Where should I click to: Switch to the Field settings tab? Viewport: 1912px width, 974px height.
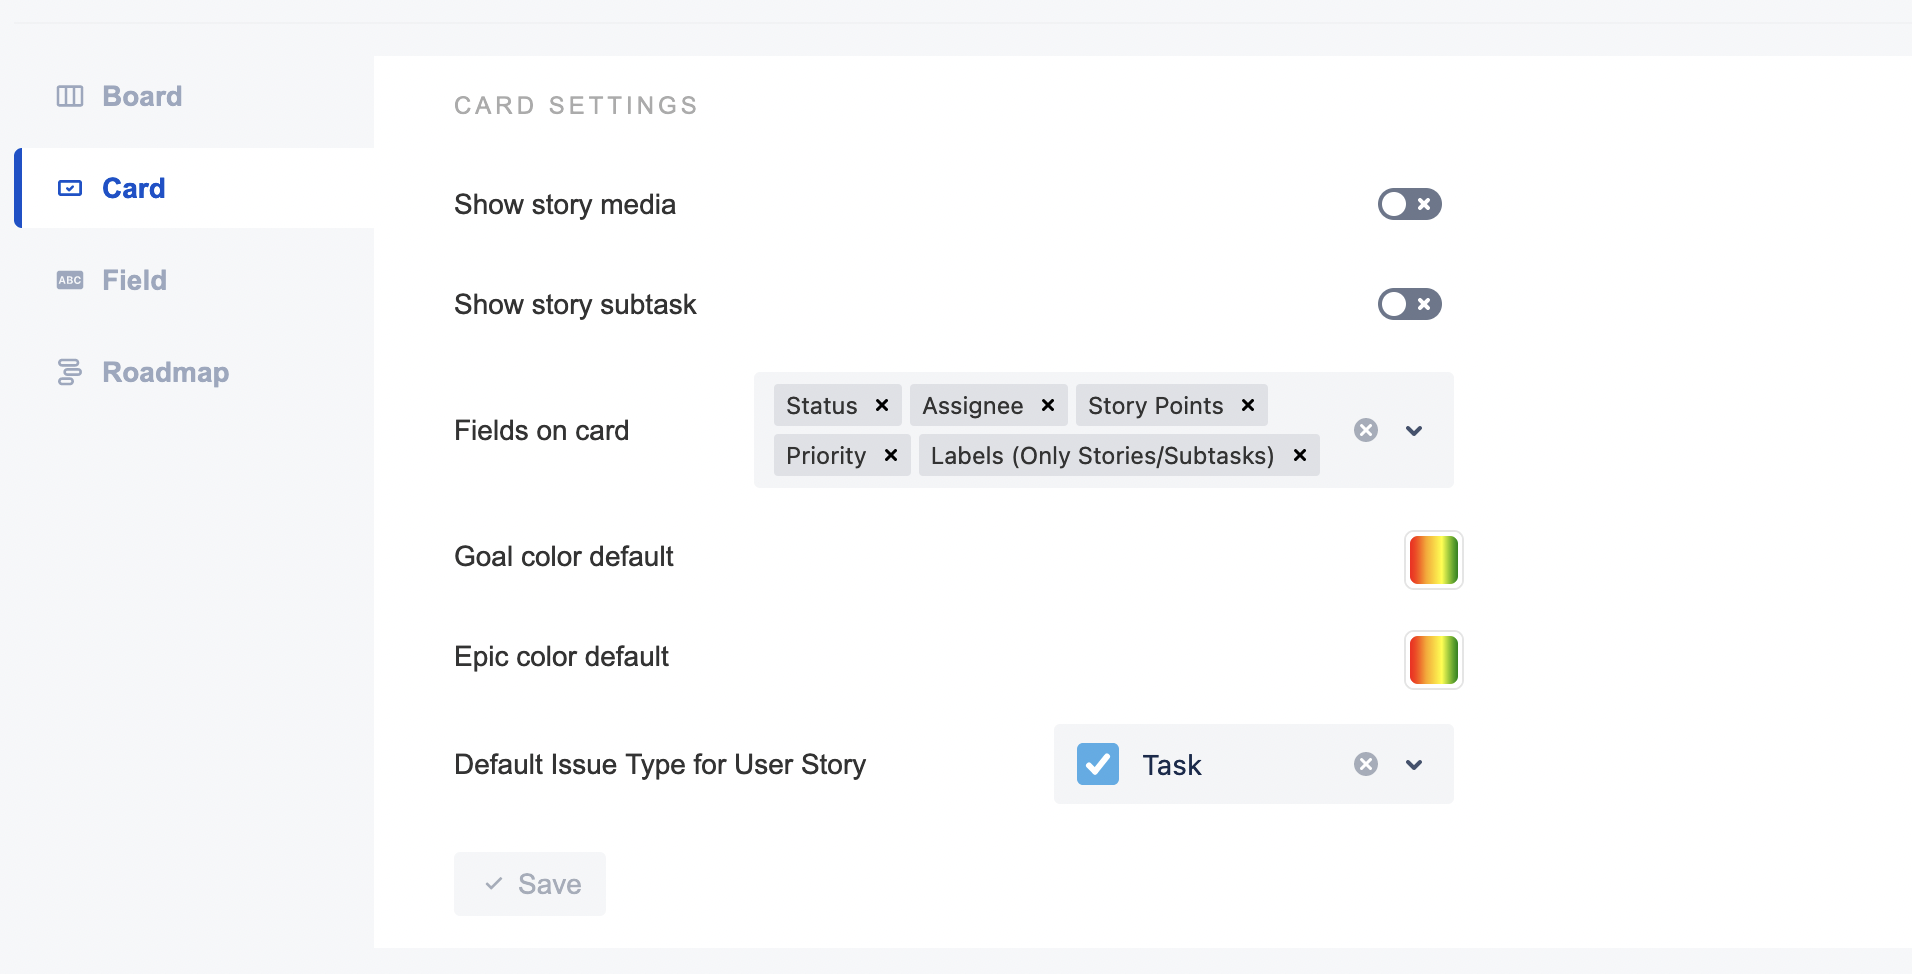point(134,280)
